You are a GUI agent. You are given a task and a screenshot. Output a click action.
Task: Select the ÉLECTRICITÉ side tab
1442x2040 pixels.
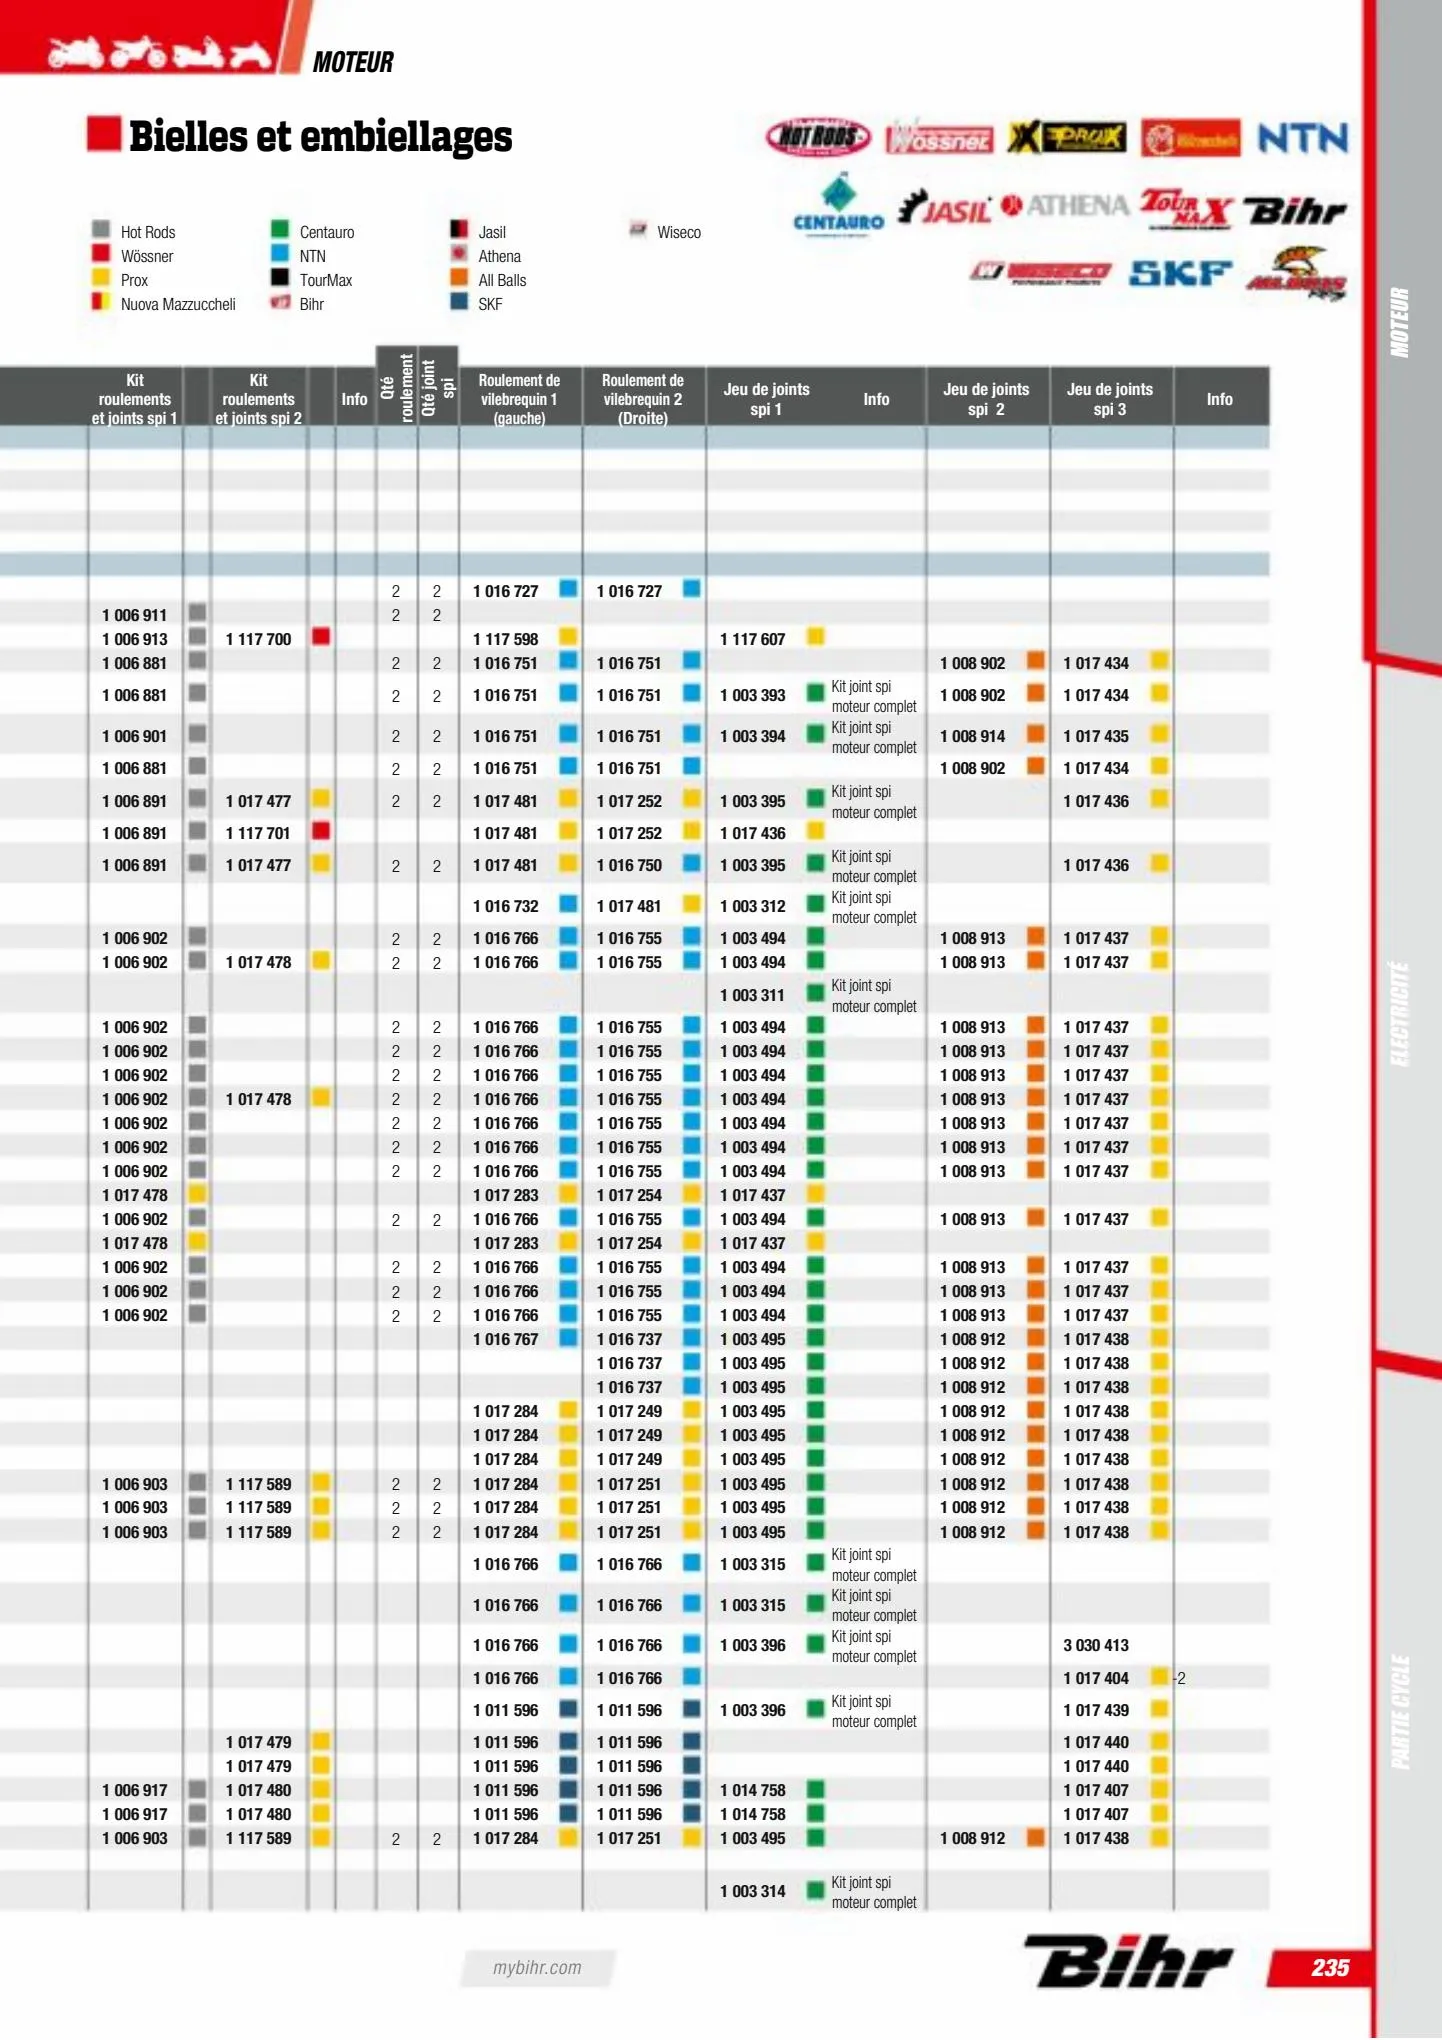pyautogui.click(x=1401, y=1014)
